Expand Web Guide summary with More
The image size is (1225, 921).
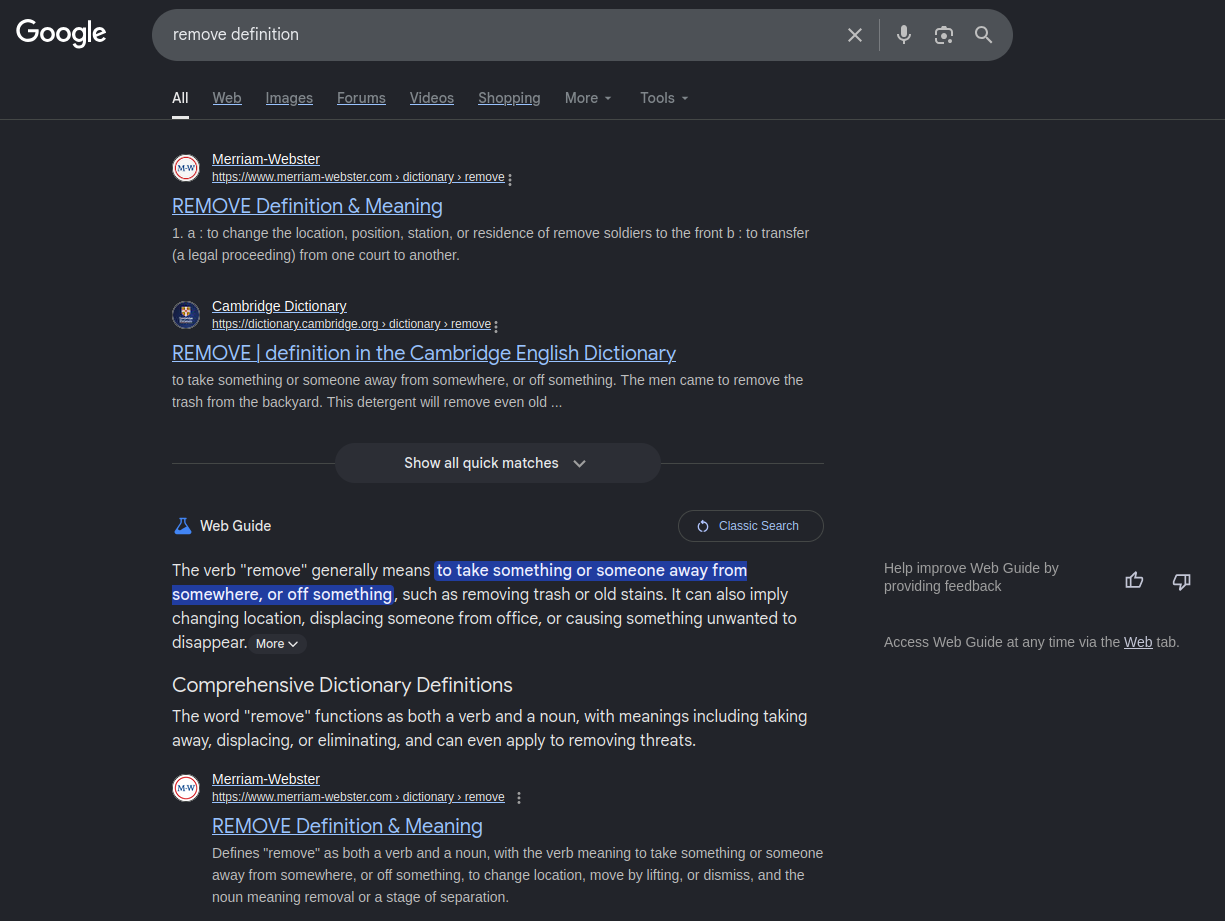tap(277, 644)
